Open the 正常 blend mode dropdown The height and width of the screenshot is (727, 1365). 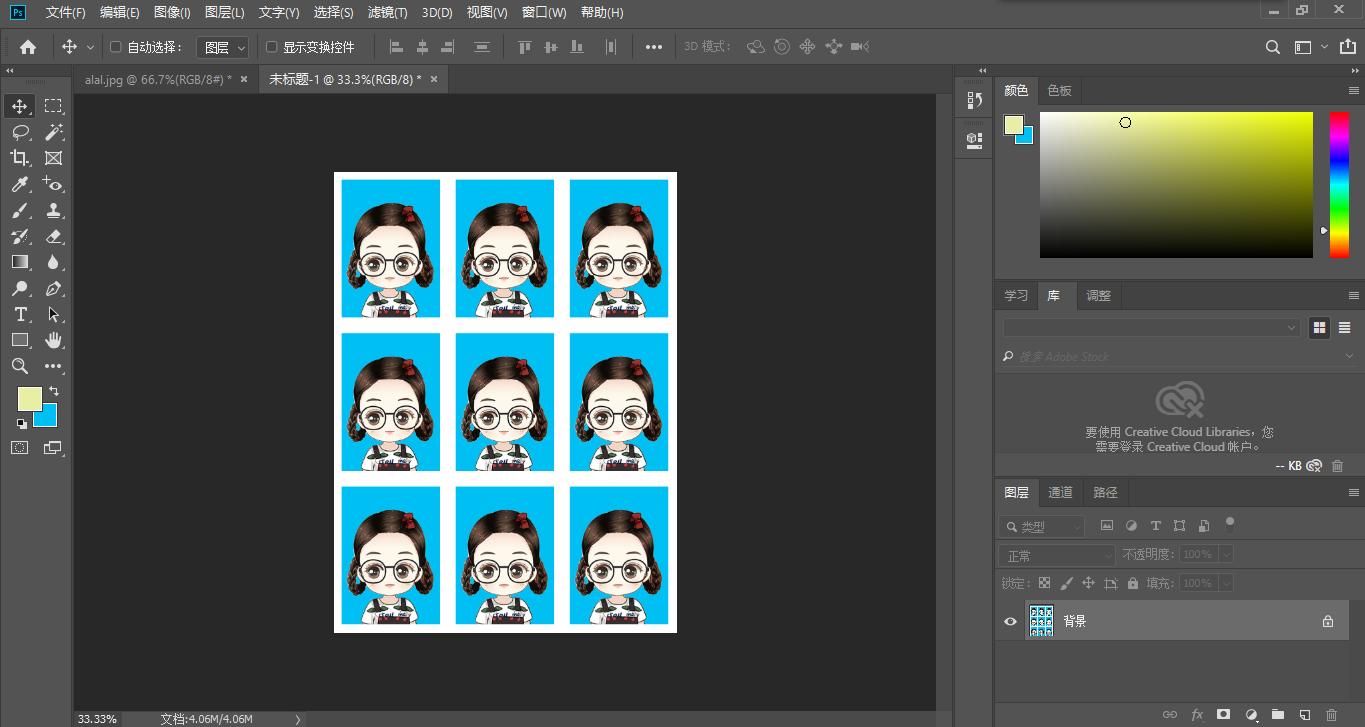1057,555
